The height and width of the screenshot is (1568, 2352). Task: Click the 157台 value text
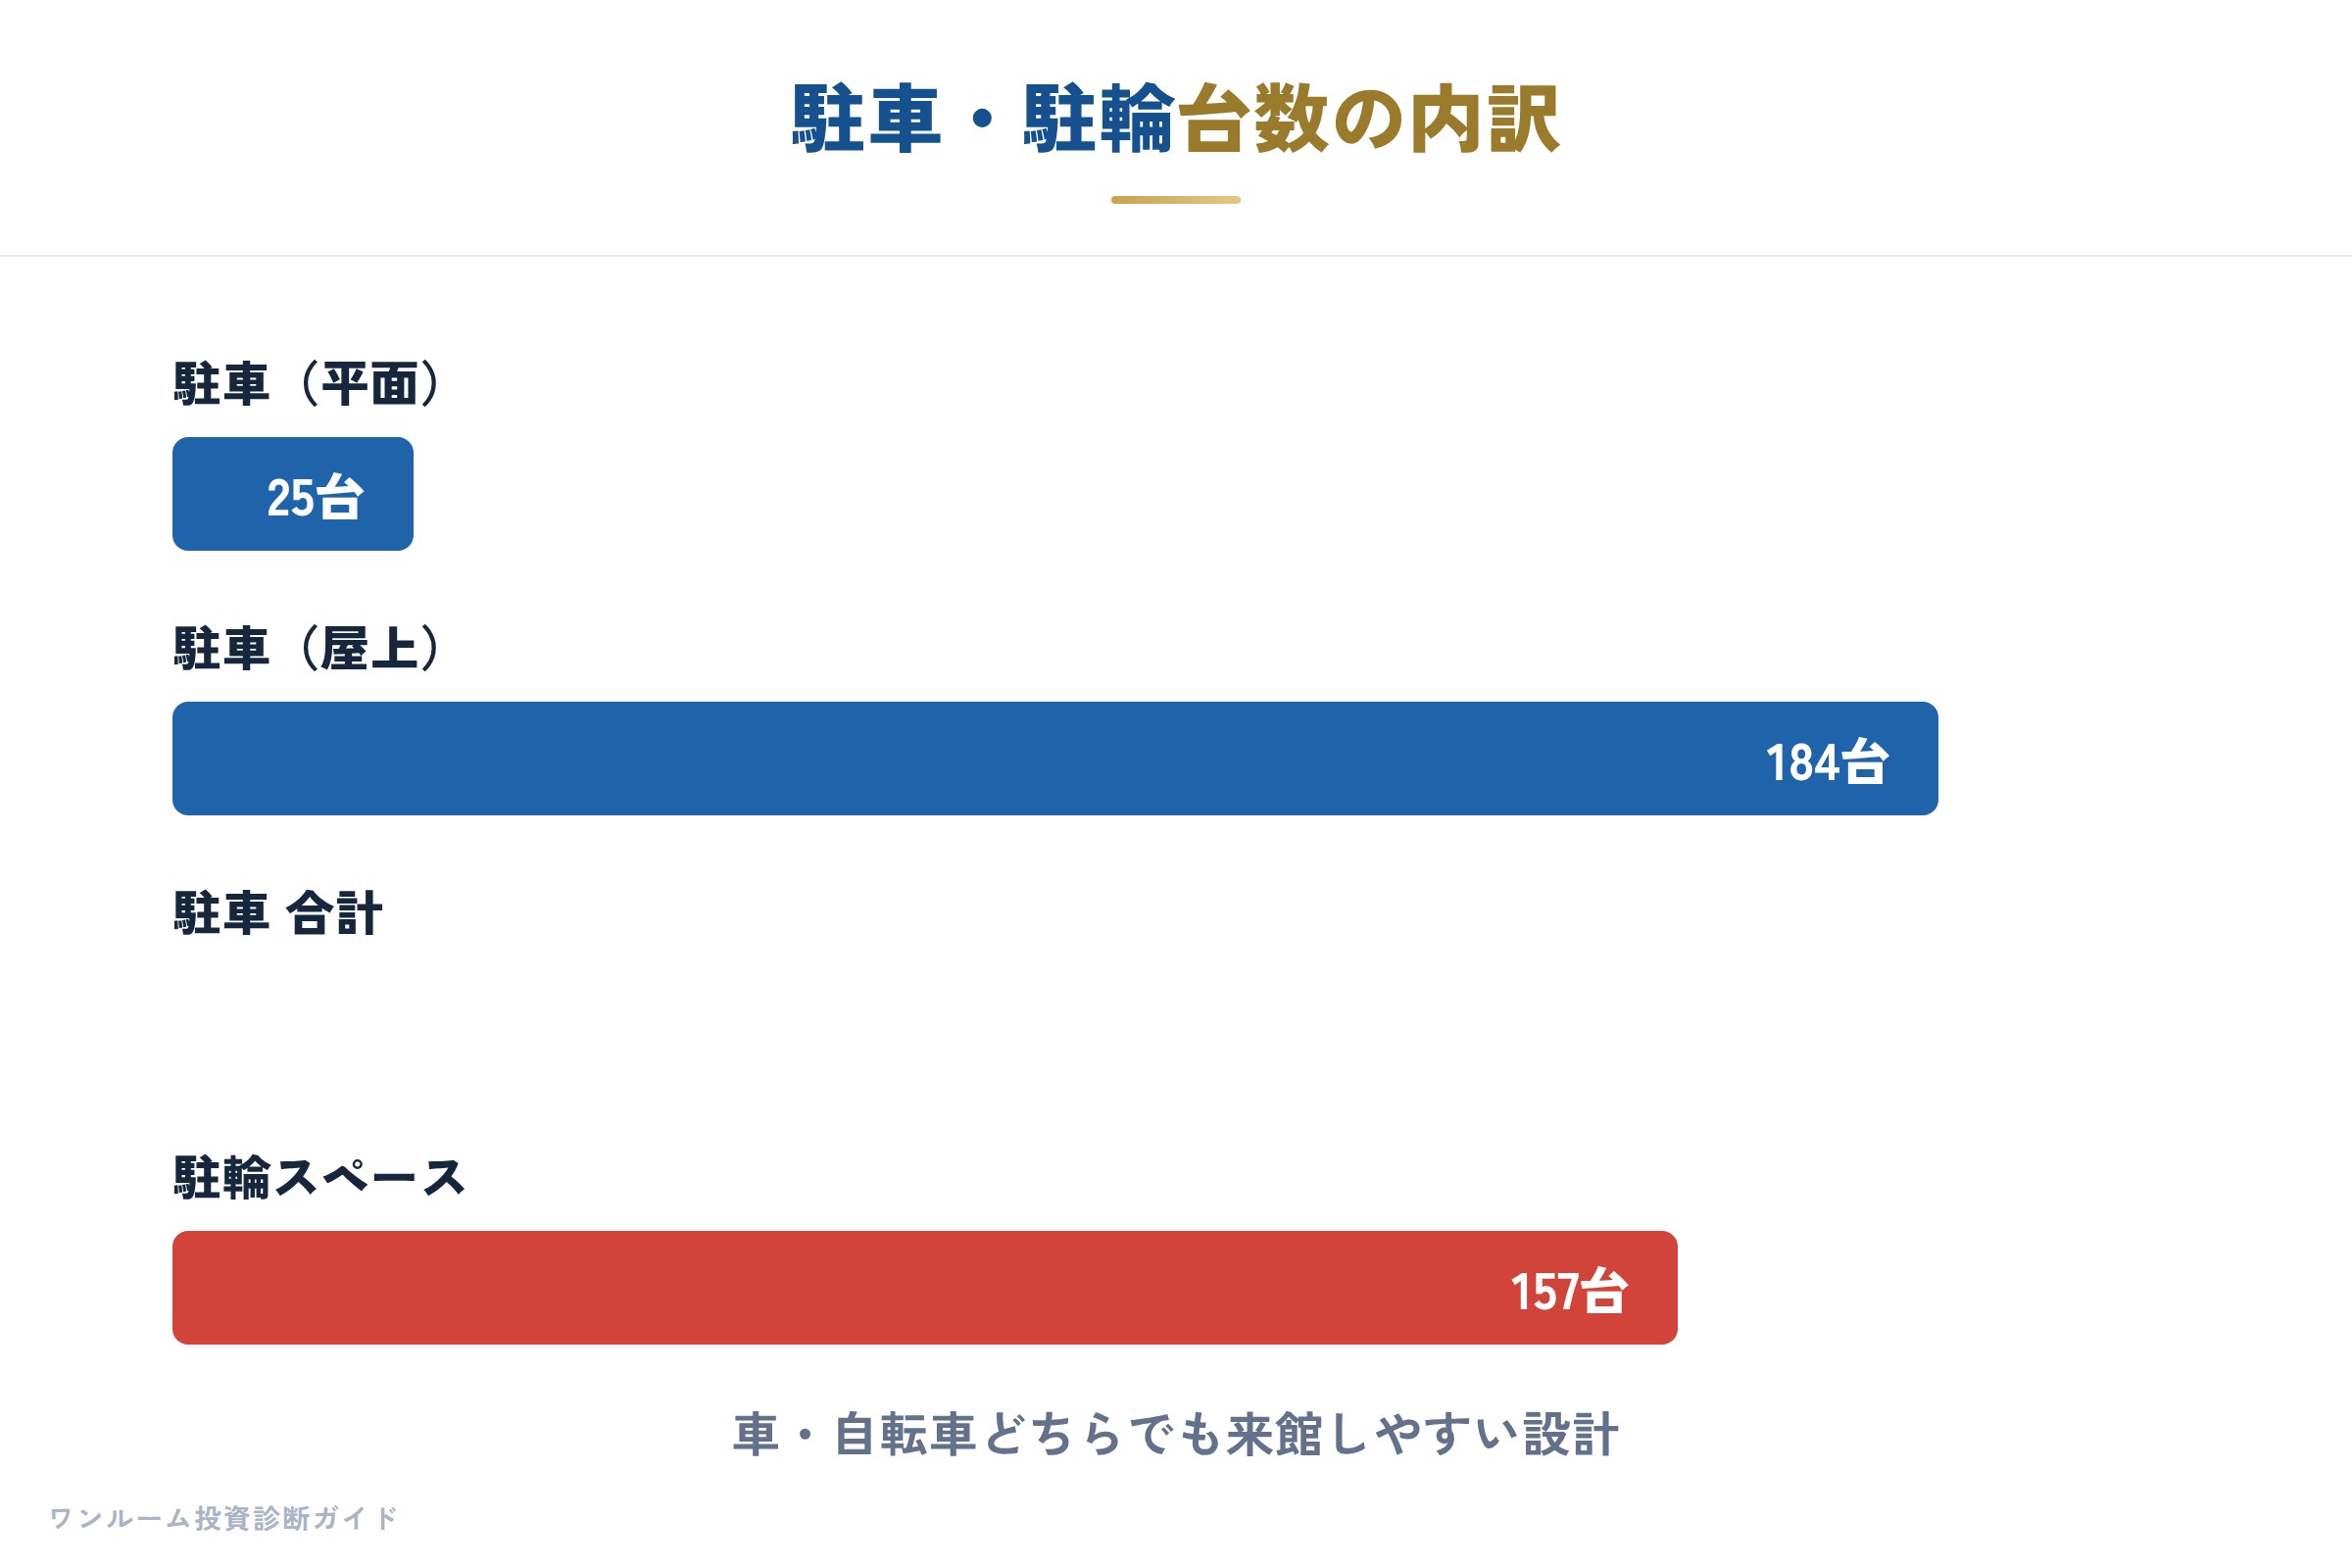coord(1569,1291)
